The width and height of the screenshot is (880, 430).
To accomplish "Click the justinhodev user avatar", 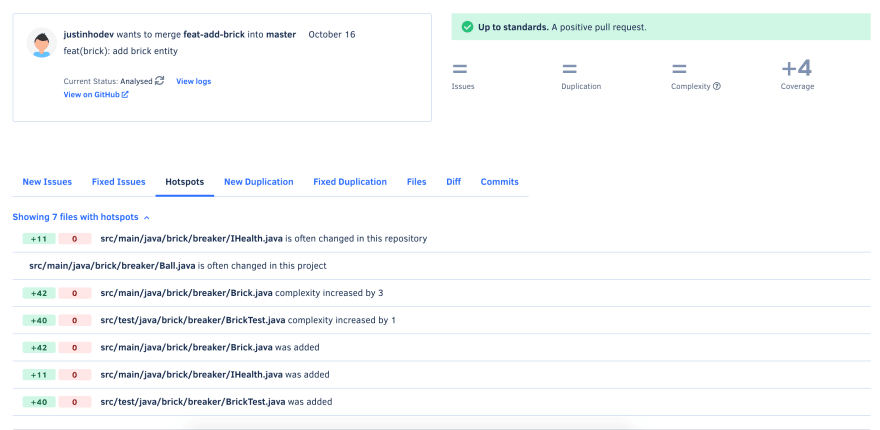I will coord(42,43).
